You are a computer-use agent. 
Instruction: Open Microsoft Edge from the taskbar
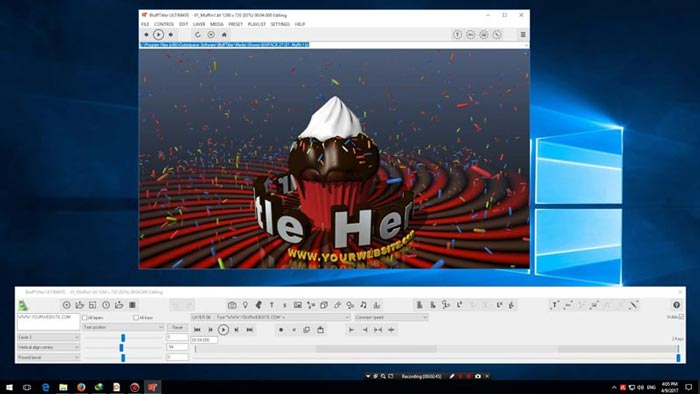pyautogui.click(x=46, y=387)
